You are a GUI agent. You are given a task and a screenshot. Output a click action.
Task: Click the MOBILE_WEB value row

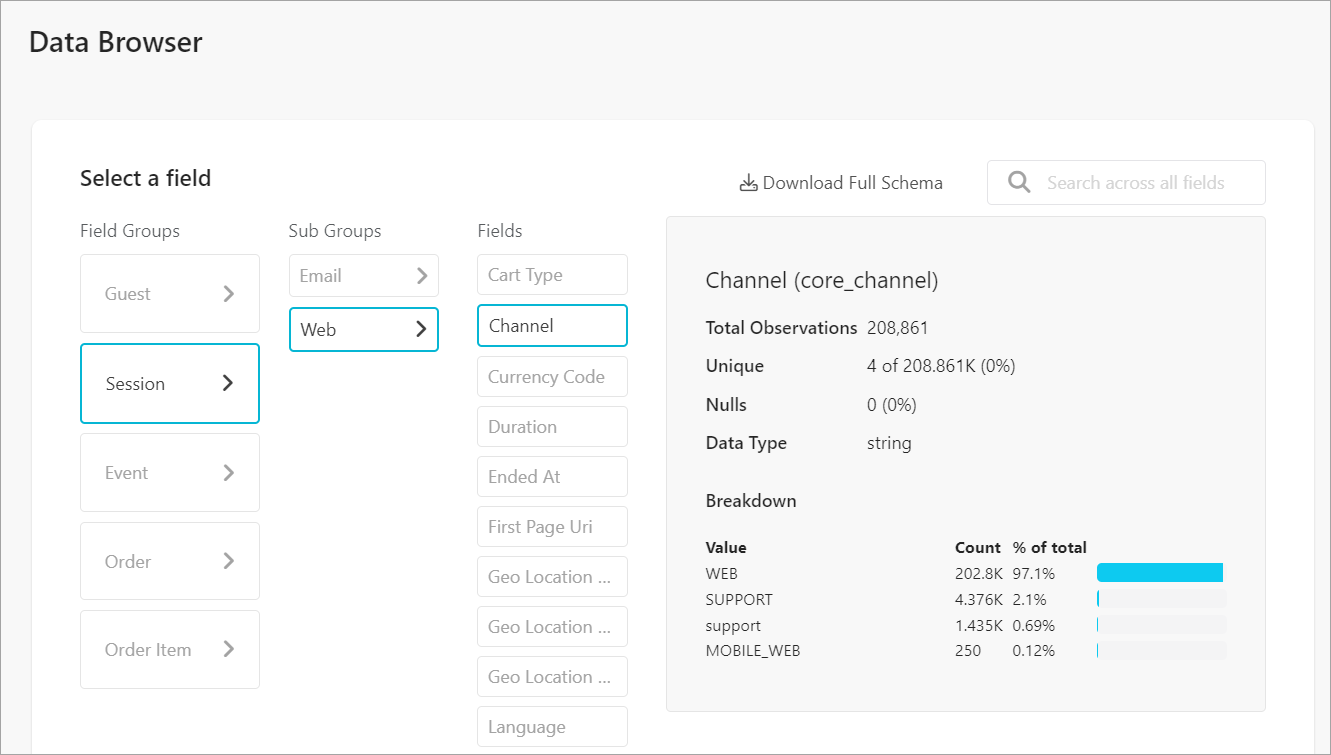(x=753, y=651)
